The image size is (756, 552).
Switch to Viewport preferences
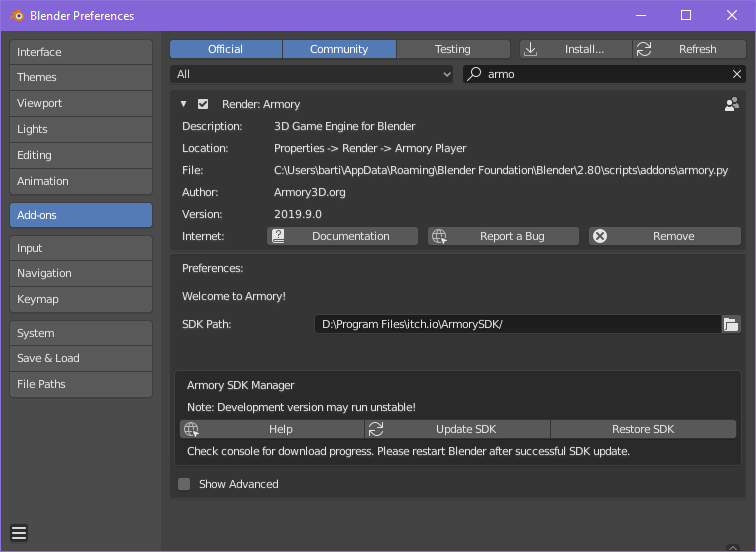tap(81, 103)
